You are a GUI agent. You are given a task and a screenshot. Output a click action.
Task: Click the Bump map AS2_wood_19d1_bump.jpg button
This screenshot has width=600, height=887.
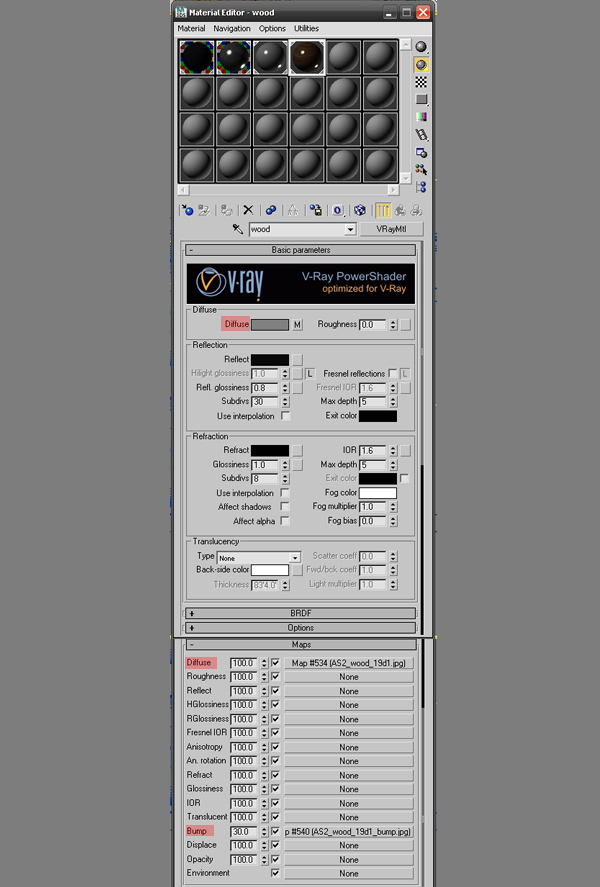pos(348,831)
